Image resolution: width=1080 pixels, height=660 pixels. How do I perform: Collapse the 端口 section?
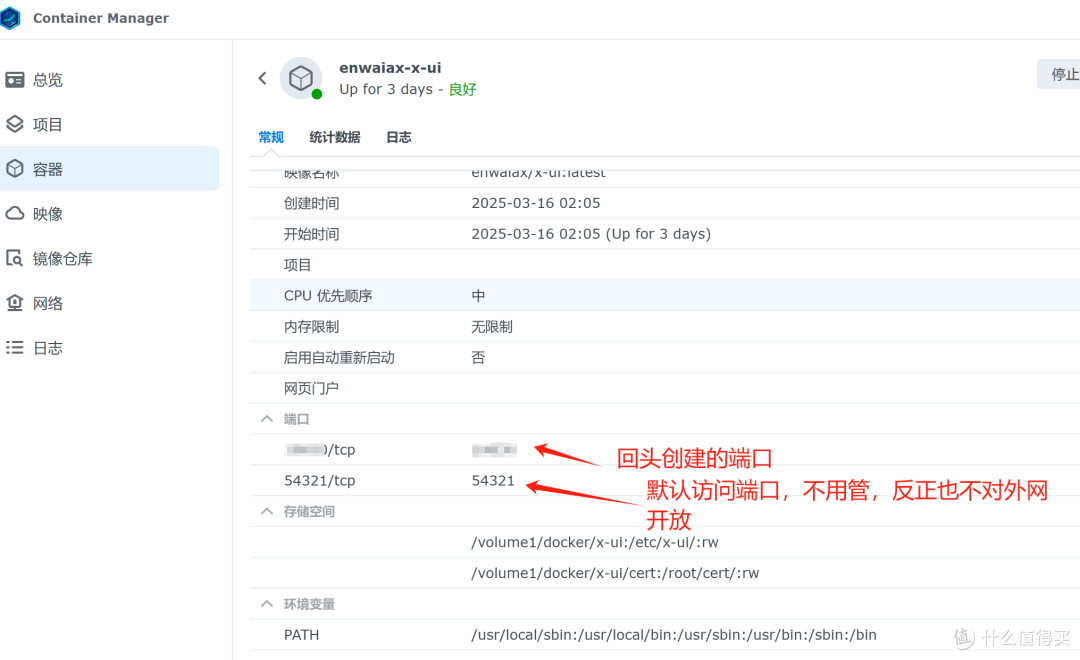coord(267,419)
